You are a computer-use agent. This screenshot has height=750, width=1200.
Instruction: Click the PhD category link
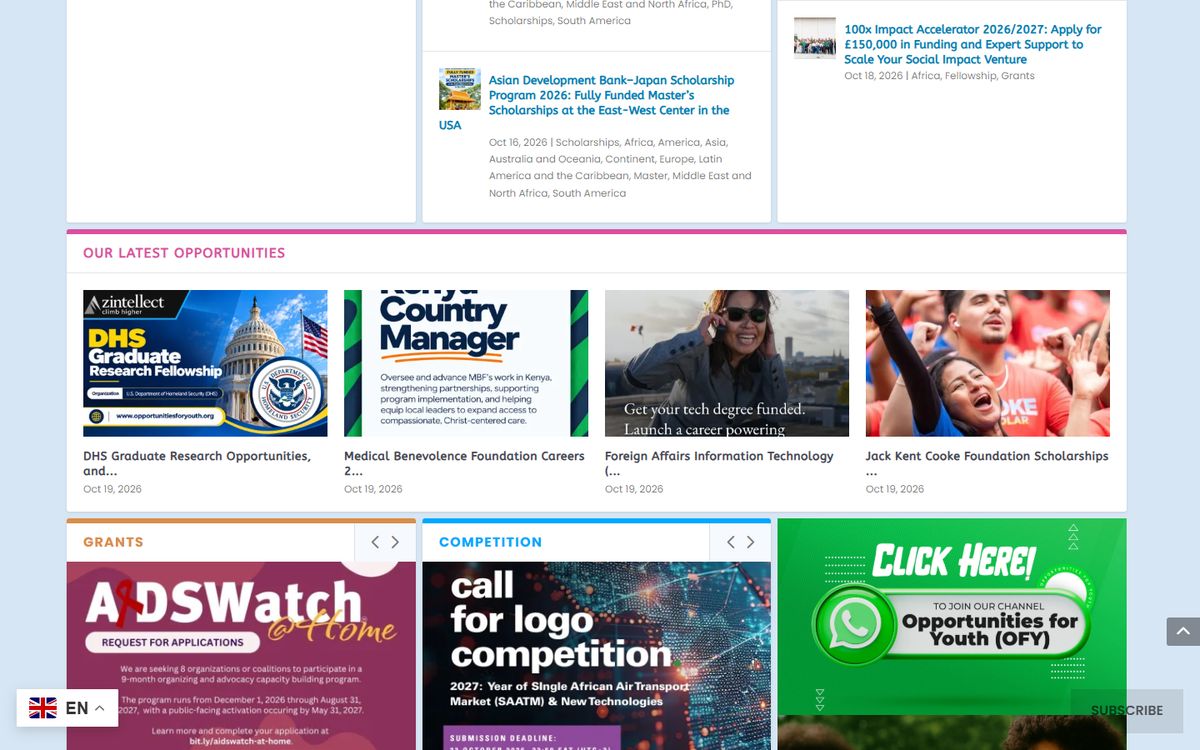click(x=721, y=4)
